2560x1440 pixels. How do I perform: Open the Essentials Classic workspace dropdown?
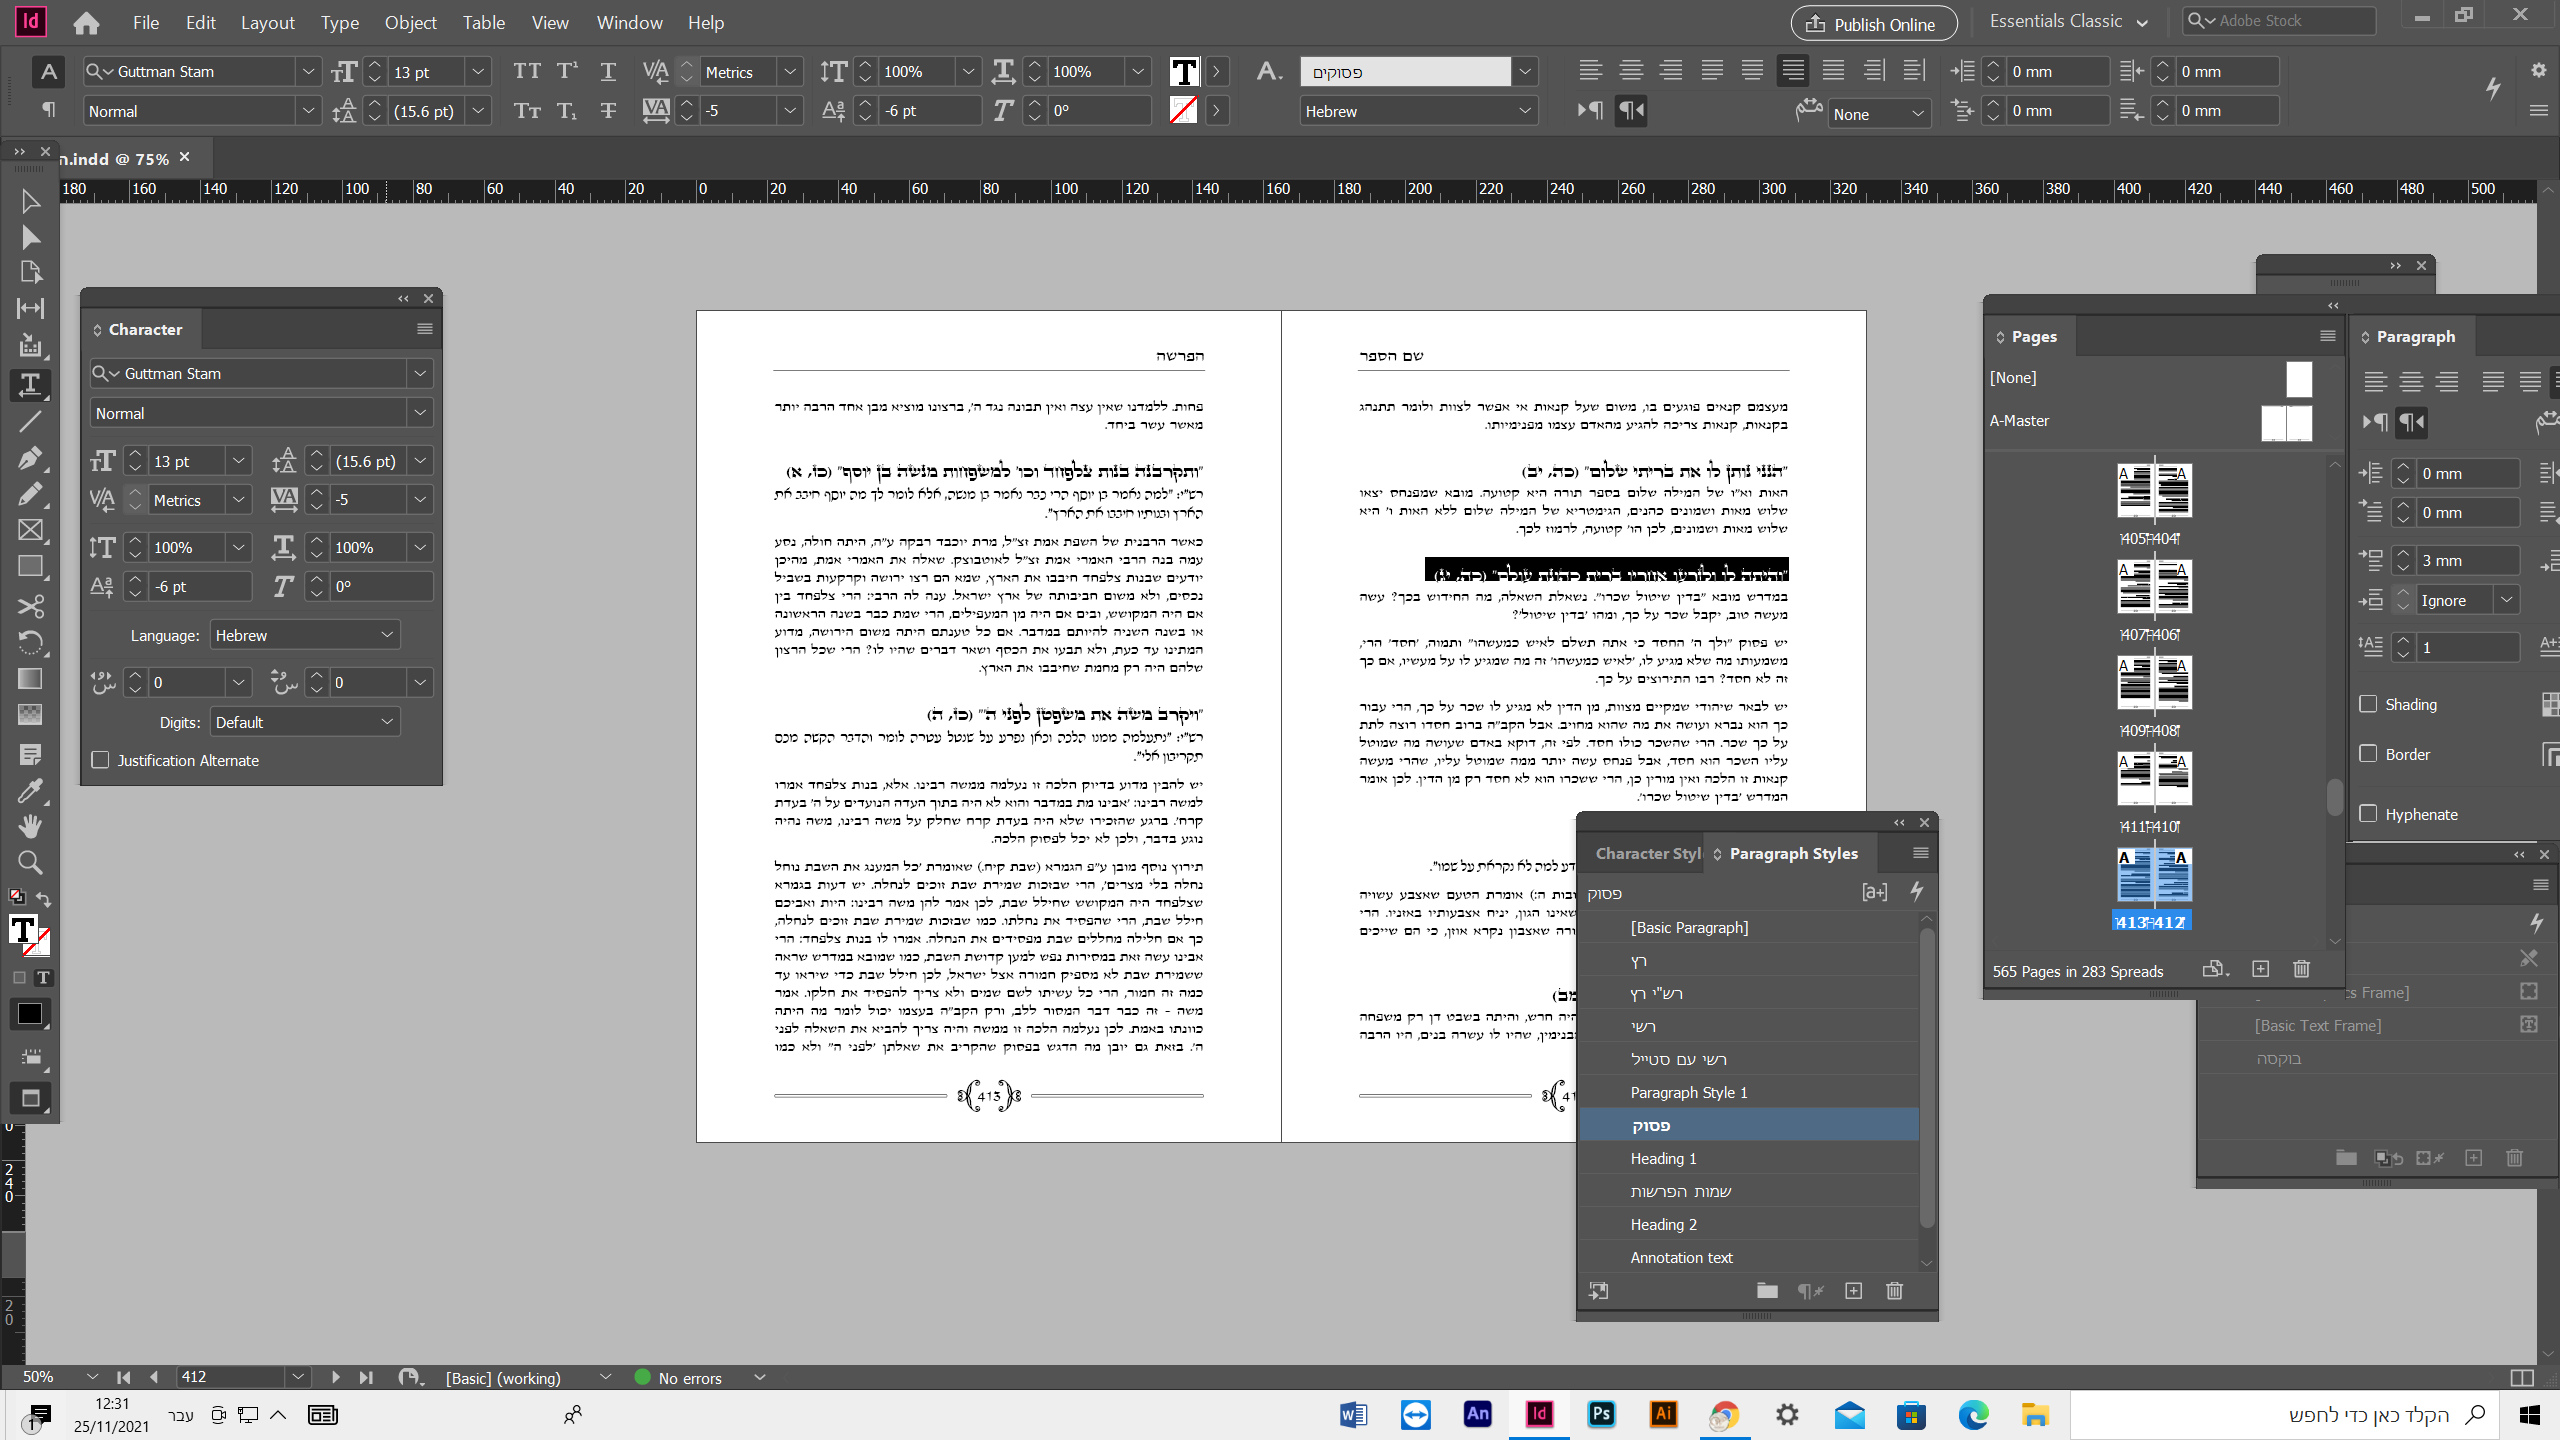[x=2068, y=22]
